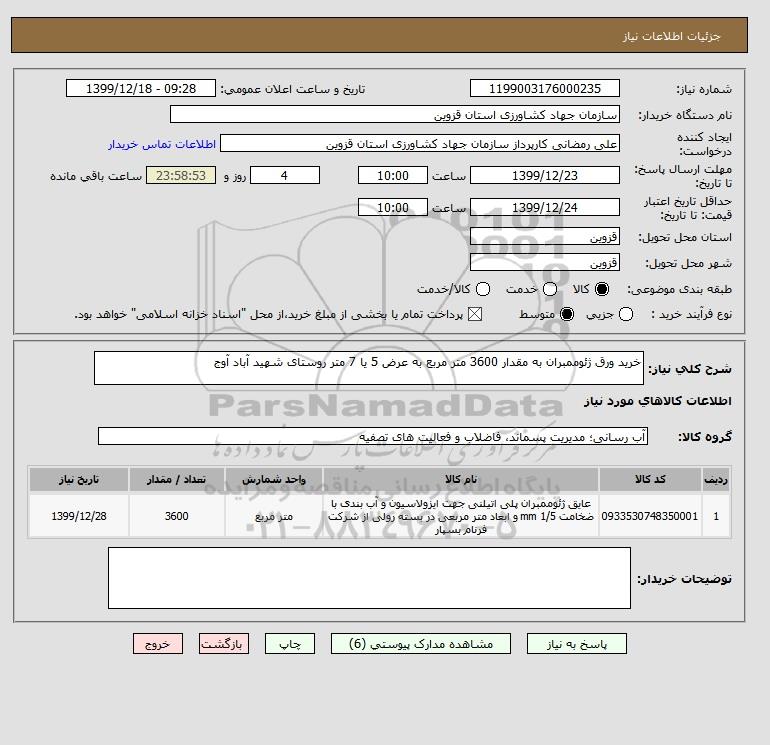Click the row number 1 cell
The height and width of the screenshot is (745, 770).
pos(716,516)
